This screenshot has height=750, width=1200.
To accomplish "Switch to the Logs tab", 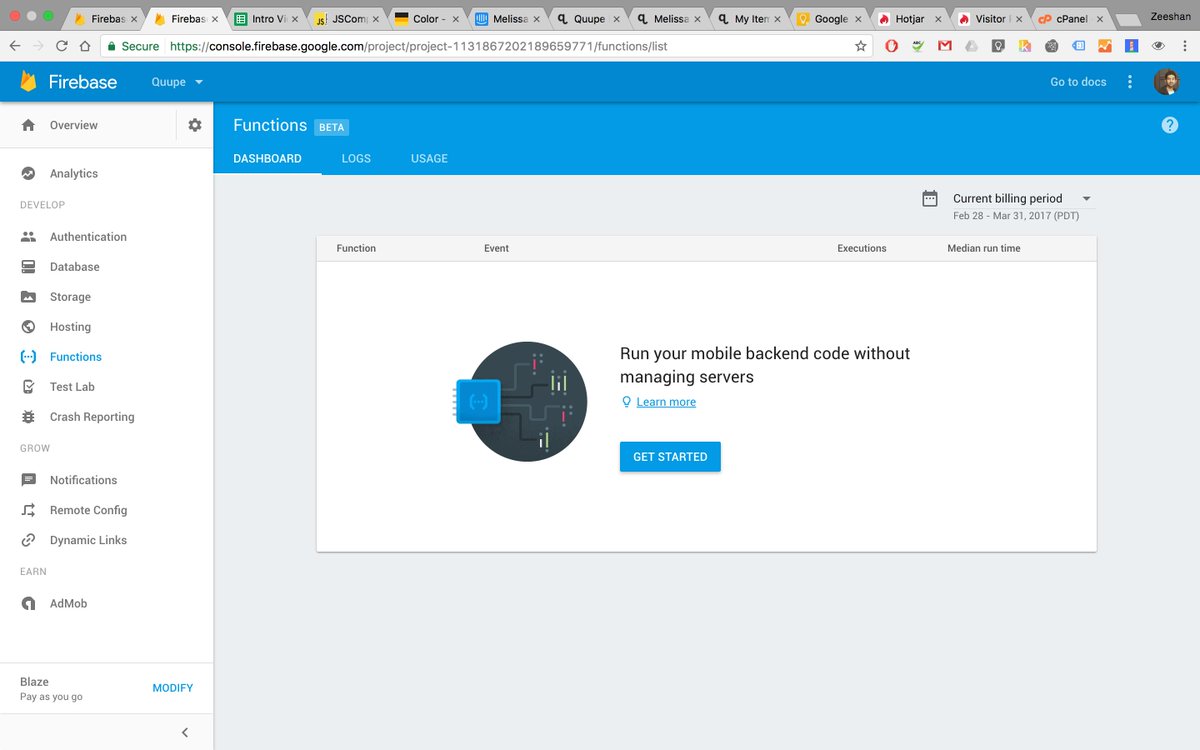I will click(356, 158).
